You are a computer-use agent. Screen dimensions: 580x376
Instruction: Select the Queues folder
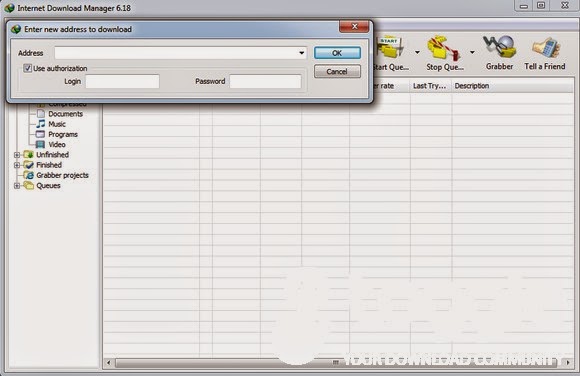(x=48, y=185)
